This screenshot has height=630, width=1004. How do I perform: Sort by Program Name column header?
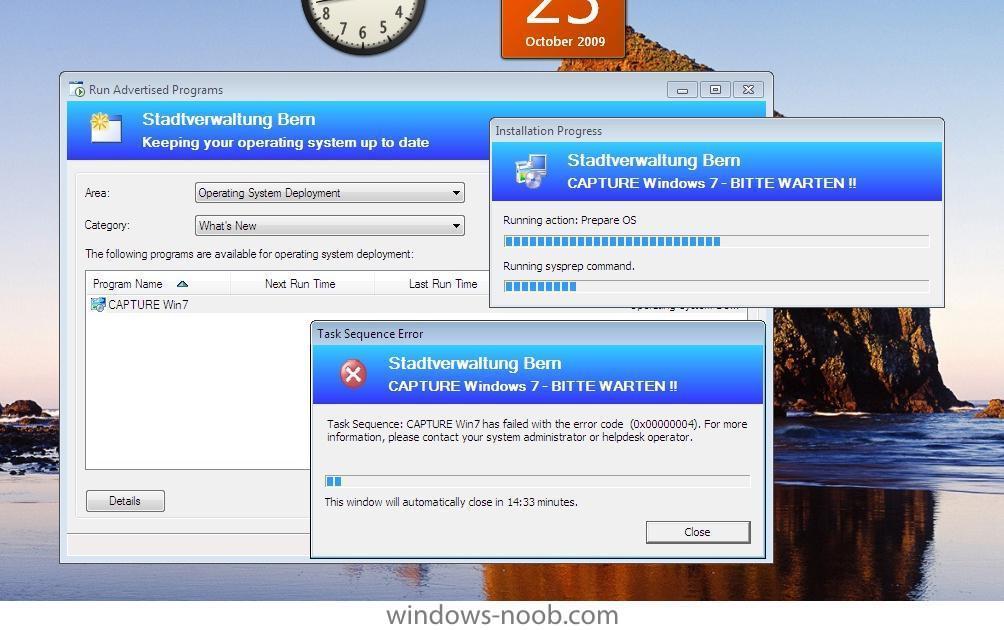point(158,284)
